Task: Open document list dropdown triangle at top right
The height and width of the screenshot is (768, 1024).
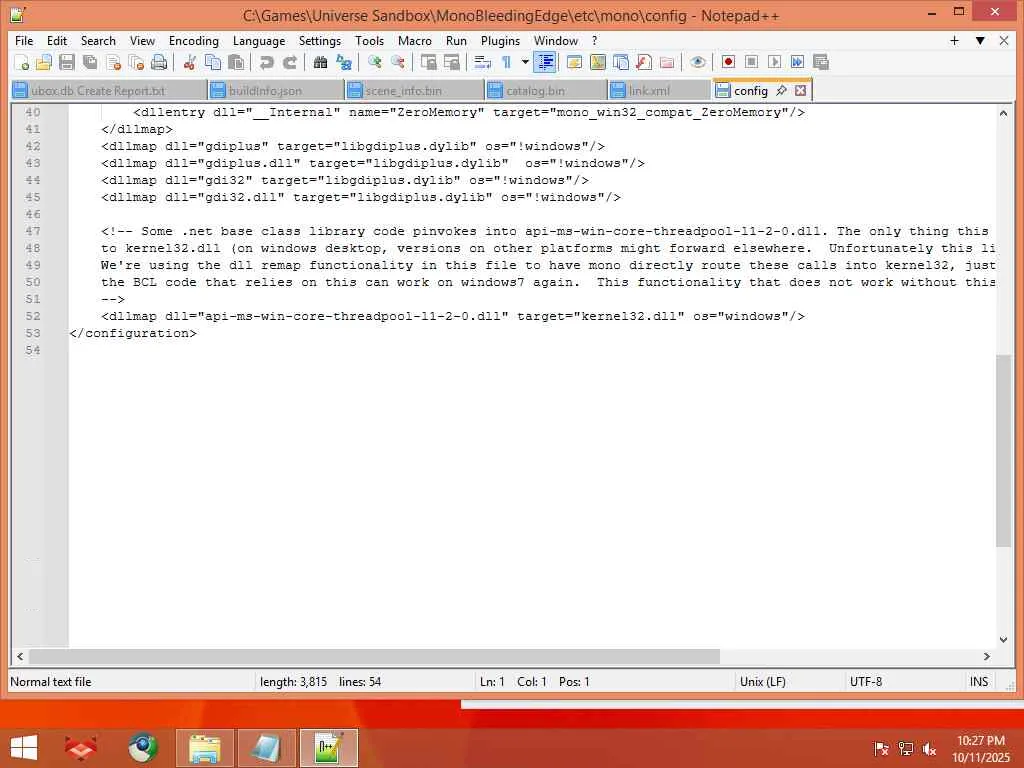Action: coord(980,40)
